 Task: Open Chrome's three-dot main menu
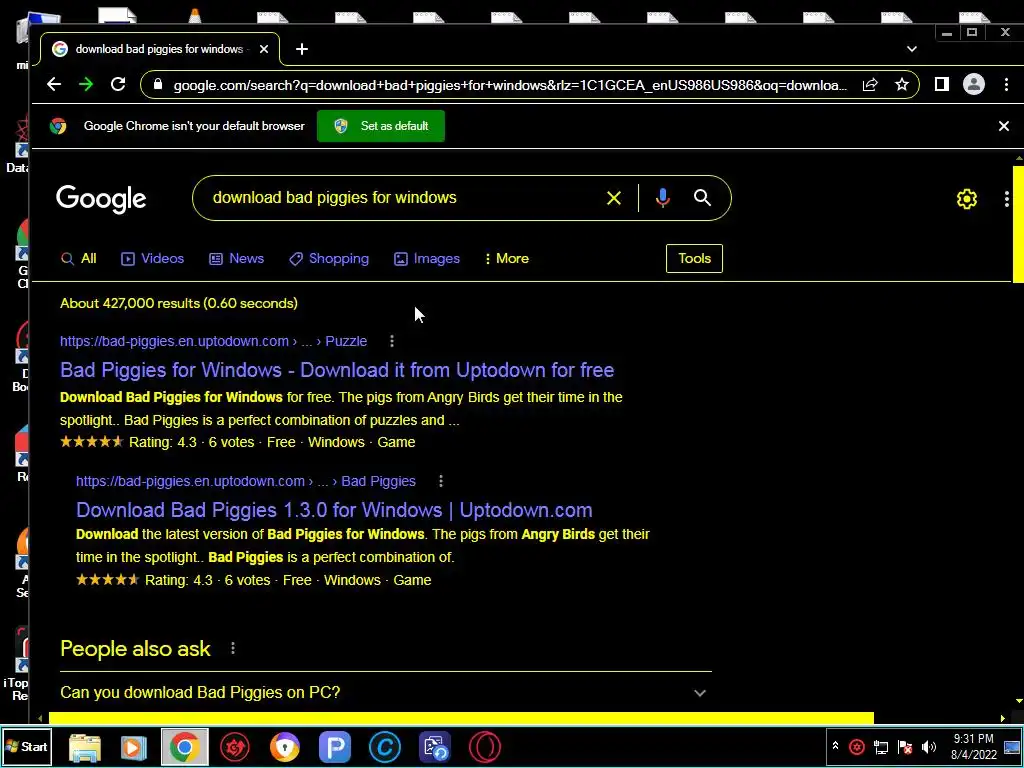[x=1006, y=84]
